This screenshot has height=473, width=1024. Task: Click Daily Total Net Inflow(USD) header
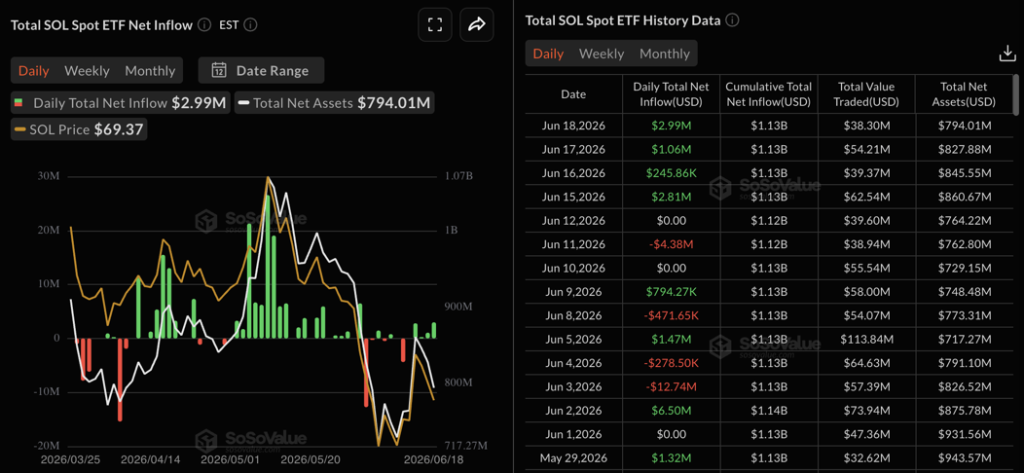tap(671, 94)
